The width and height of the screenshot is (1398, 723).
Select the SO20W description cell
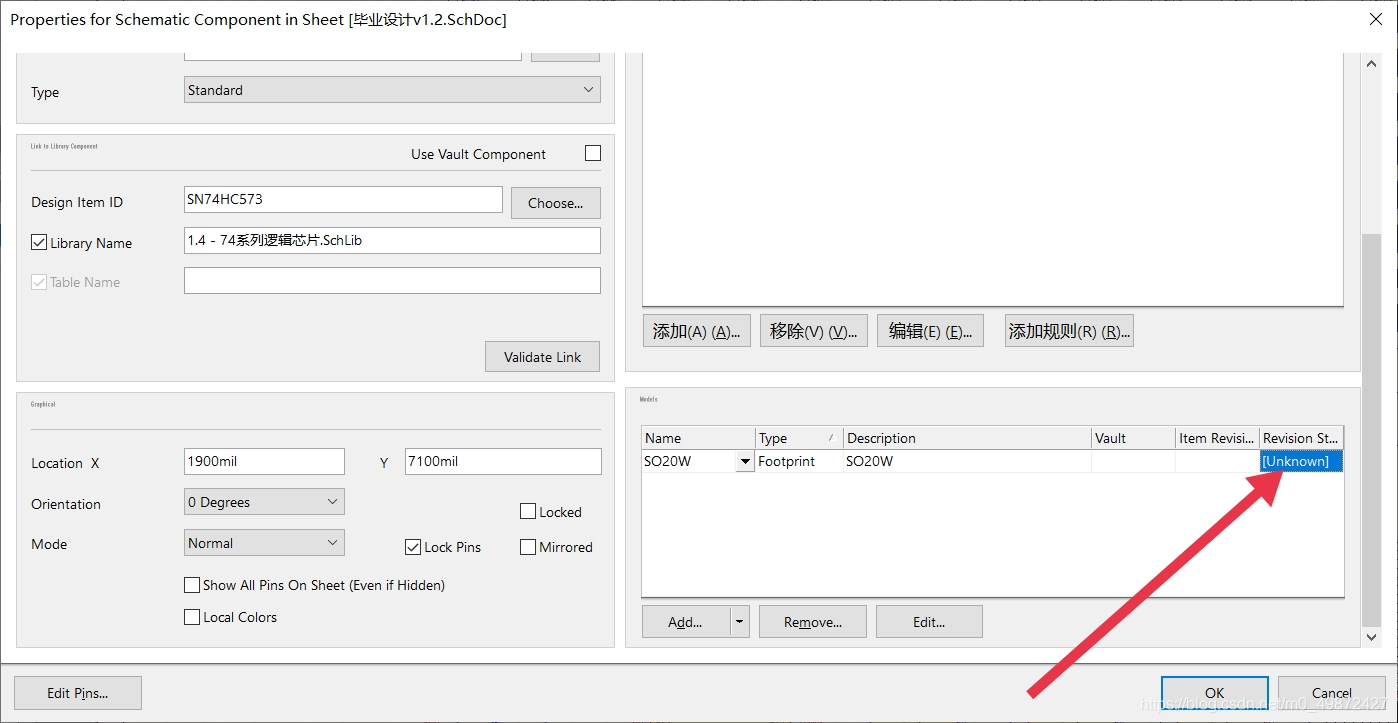pyautogui.click(x=967, y=461)
